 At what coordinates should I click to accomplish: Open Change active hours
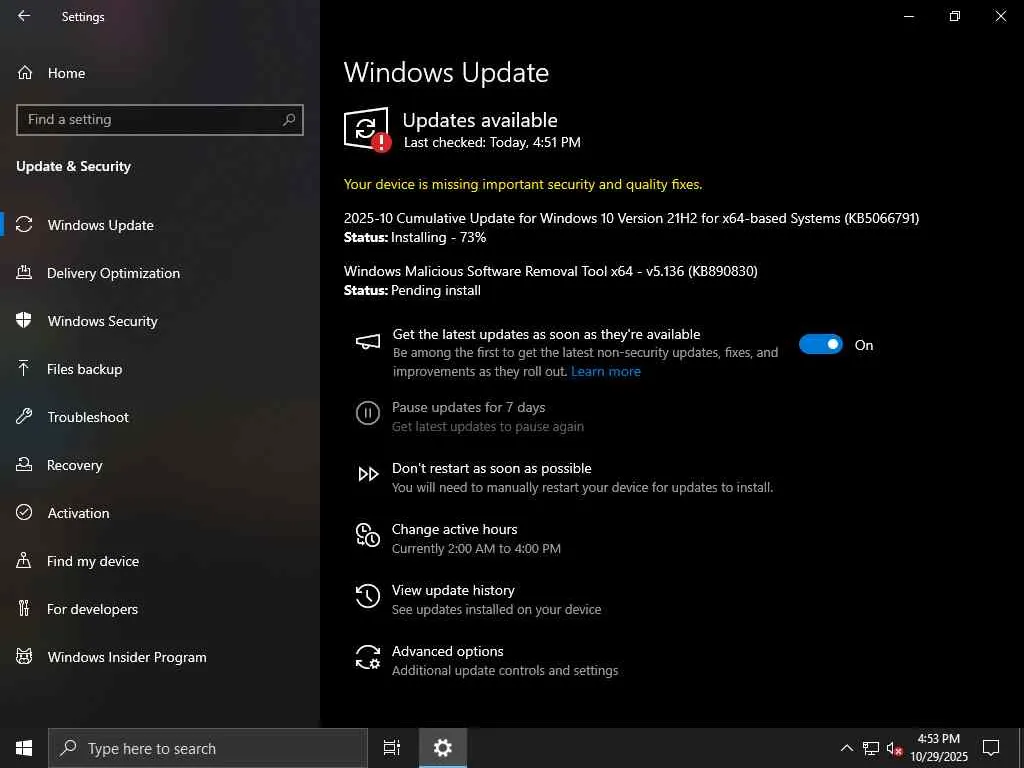(454, 529)
